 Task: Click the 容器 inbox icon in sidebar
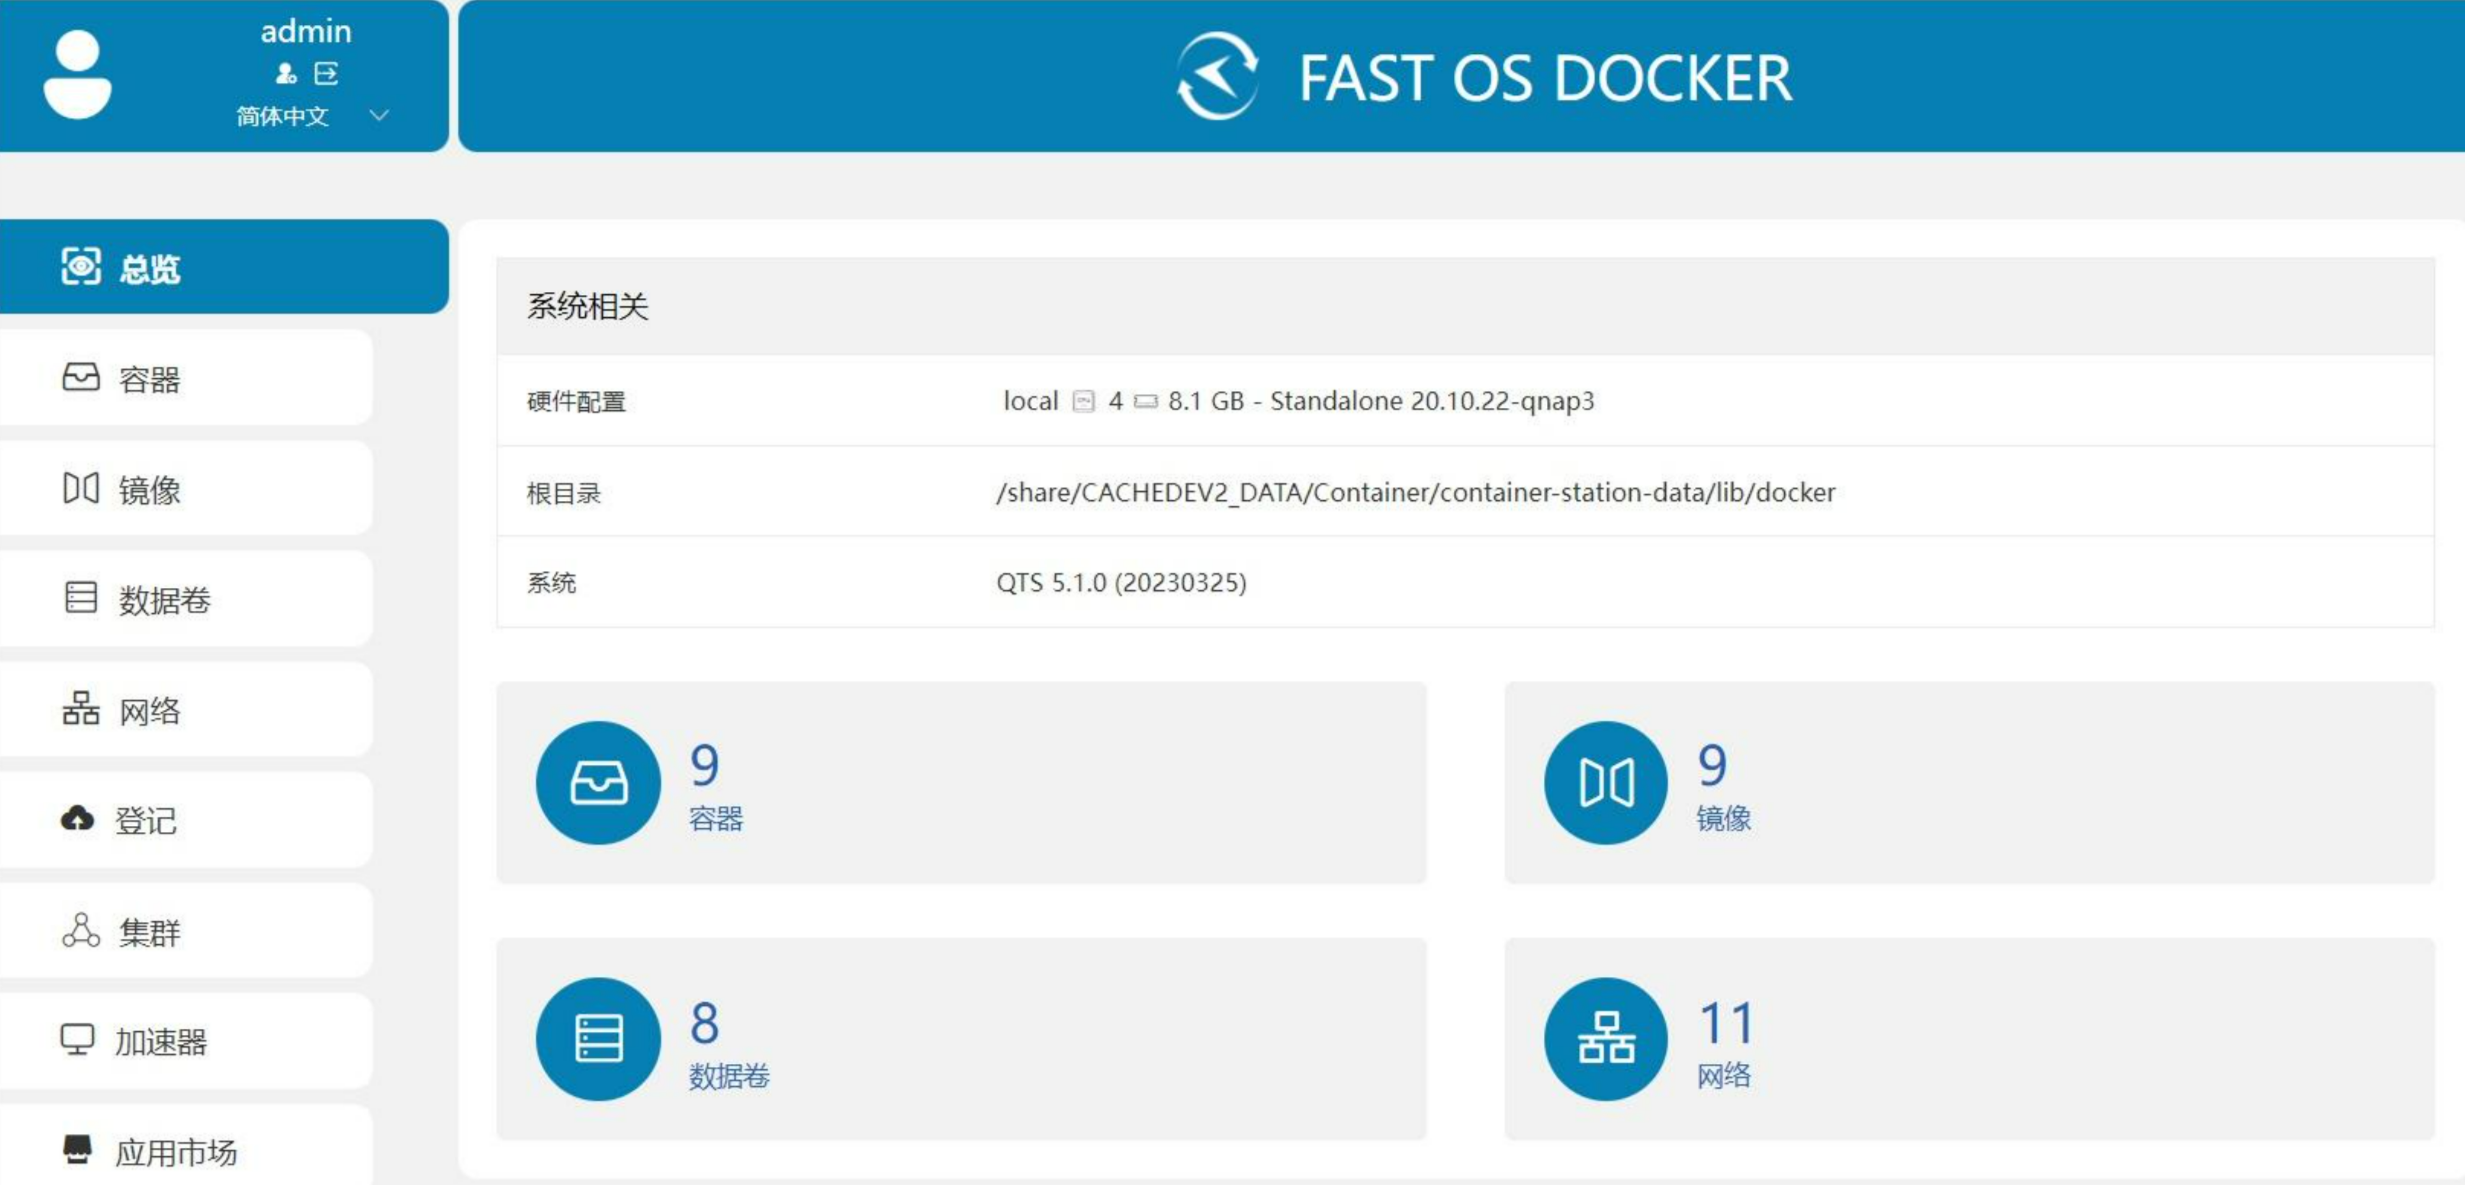pos(81,377)
